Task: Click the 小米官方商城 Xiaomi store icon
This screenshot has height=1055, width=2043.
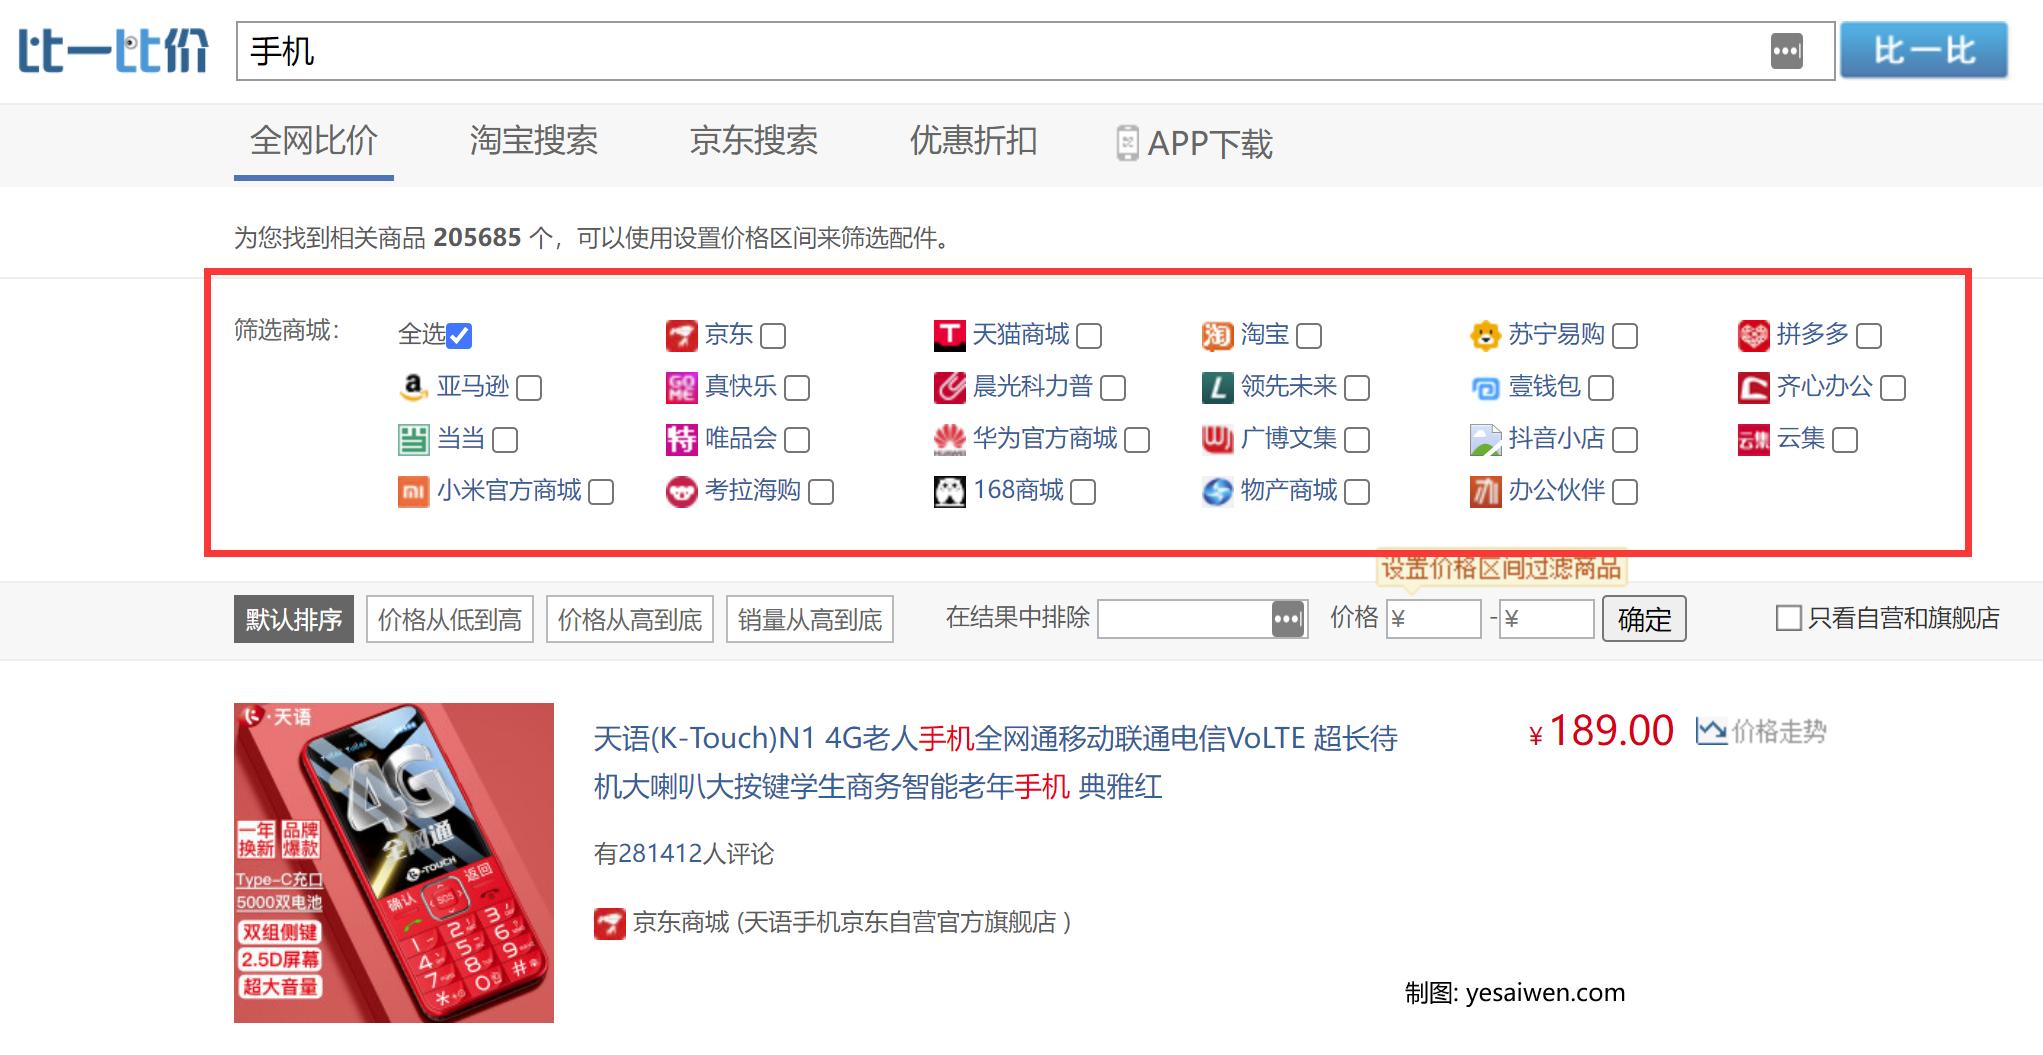Action: click(413, 492)
